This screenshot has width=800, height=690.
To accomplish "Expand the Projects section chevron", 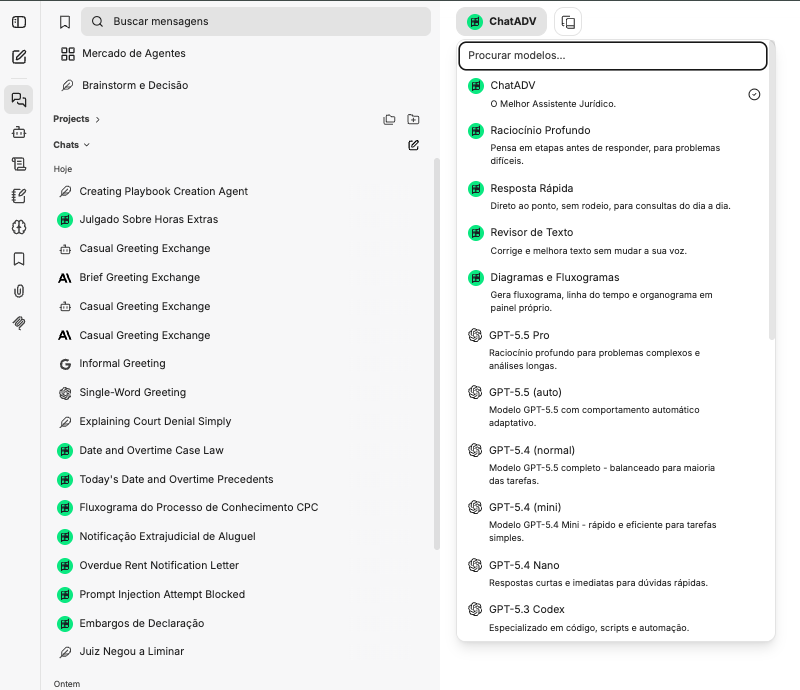I will pos(97,119).
